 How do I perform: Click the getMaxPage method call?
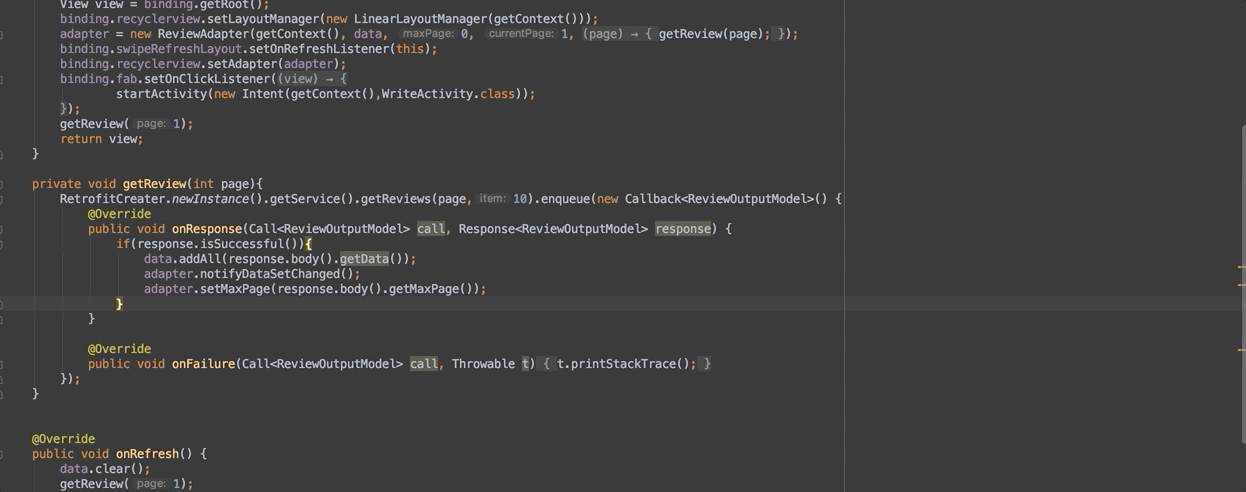point(424,289)
